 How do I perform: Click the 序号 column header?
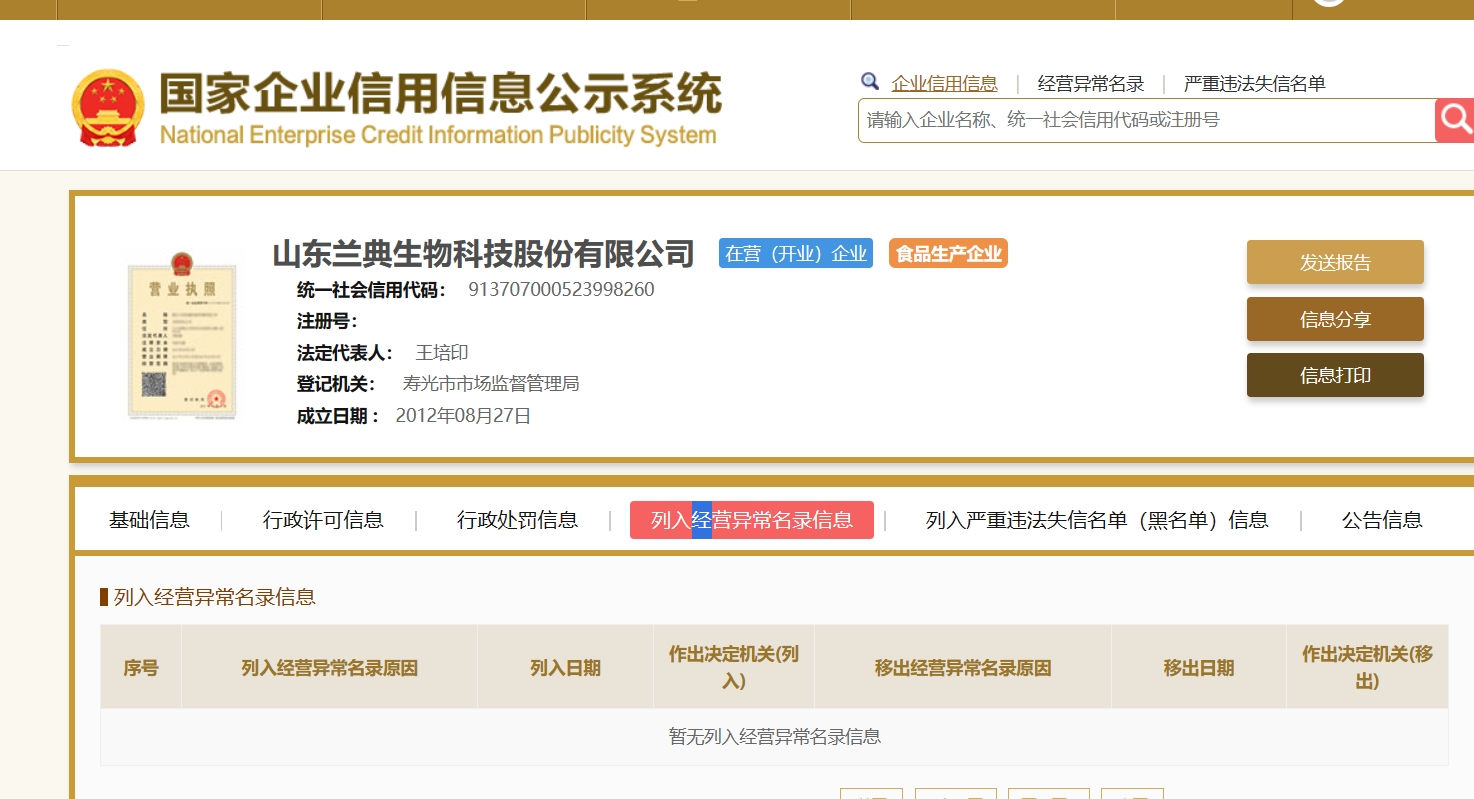[x=141, y=668]
